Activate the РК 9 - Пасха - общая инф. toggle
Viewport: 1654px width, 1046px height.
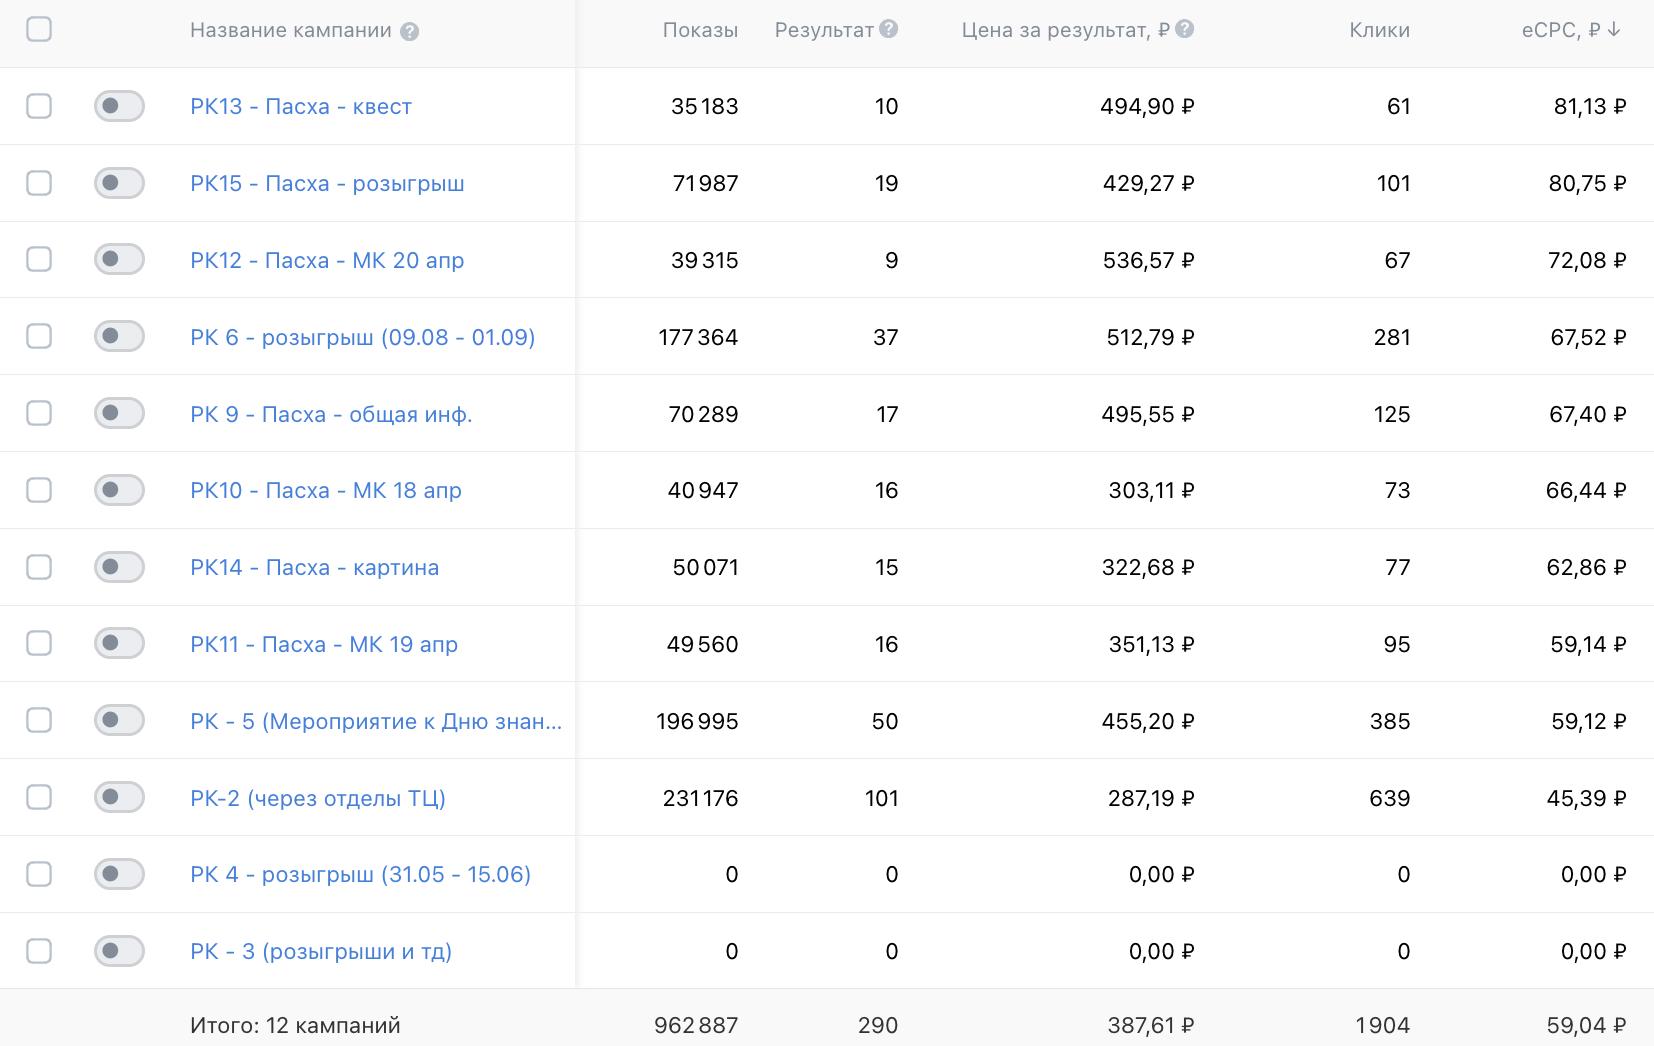click(x=119, y=413)
